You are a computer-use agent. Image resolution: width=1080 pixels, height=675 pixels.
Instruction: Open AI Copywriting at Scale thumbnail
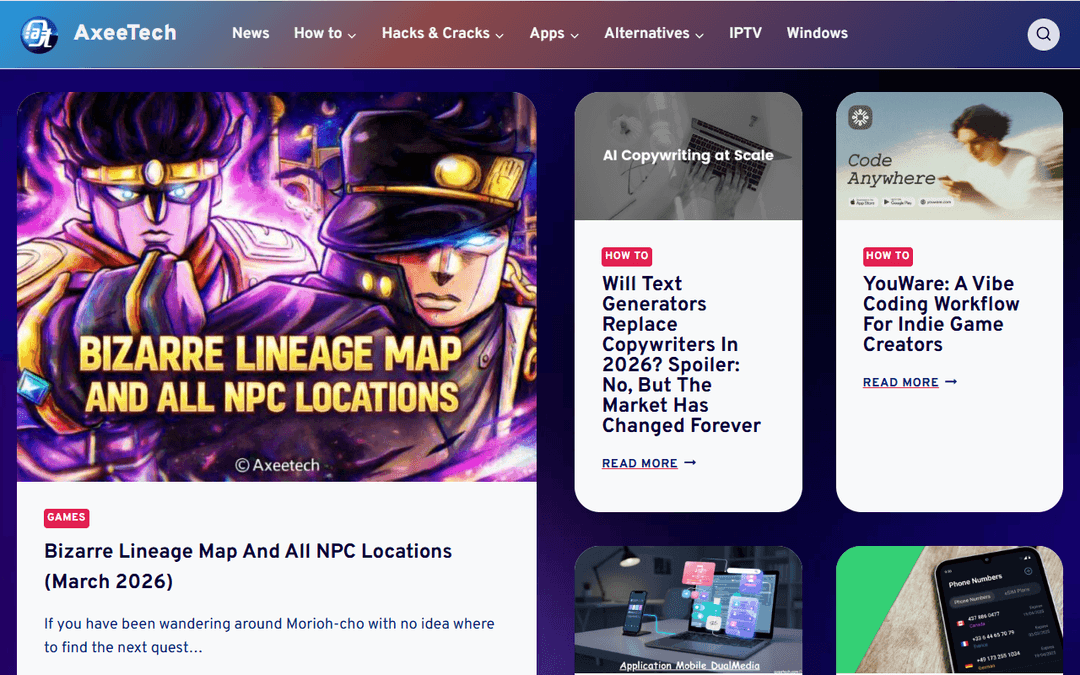(x=688, y=156)
